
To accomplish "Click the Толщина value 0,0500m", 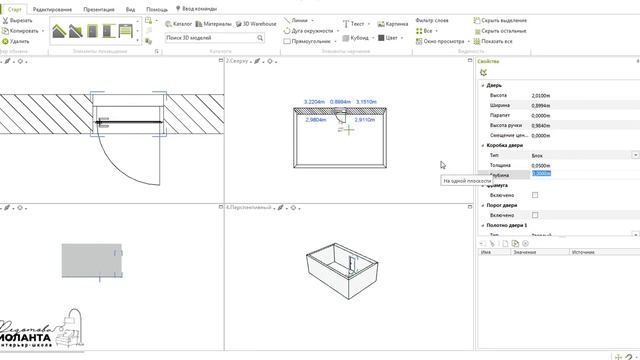I will tap(541, 165).
